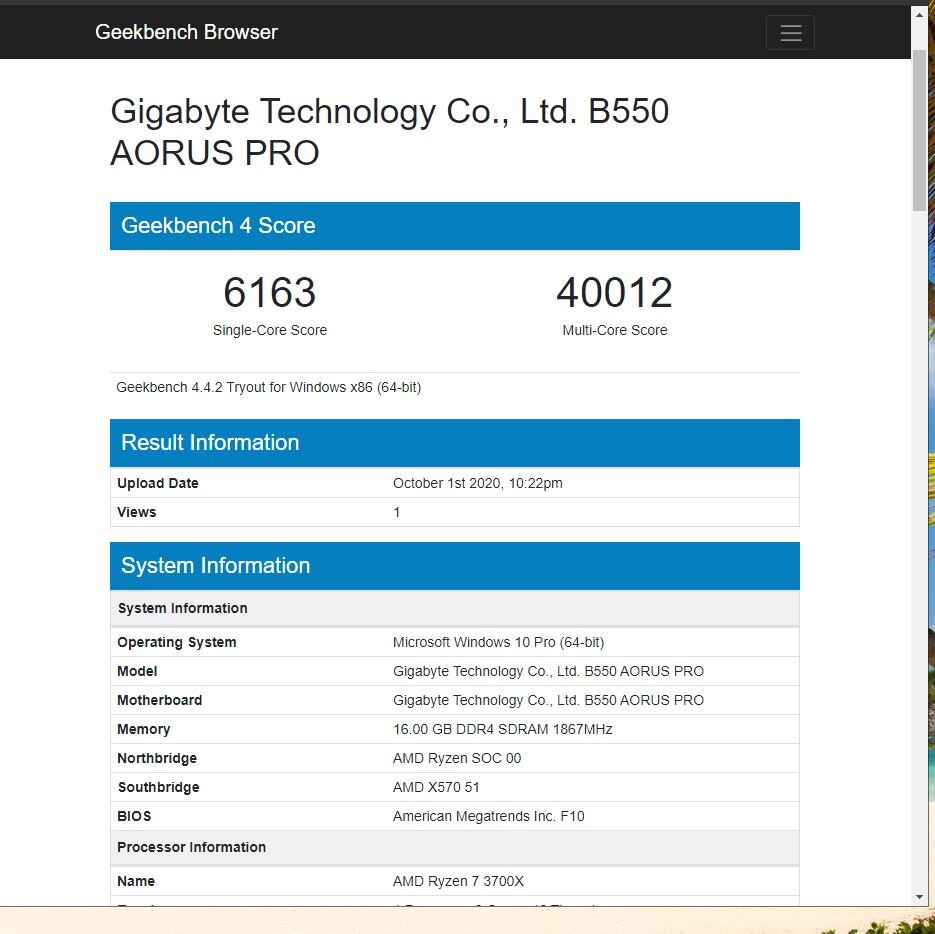Screen dimensions: 935x934
Task: Click the Model row label
Action: click(x=137, y=671)
